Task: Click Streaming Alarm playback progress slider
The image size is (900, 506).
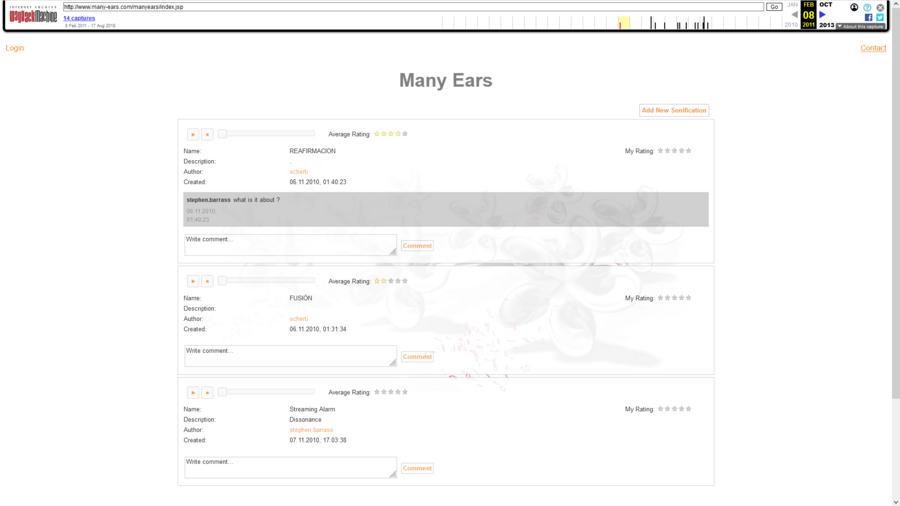Action: click(x=266, y=392)
